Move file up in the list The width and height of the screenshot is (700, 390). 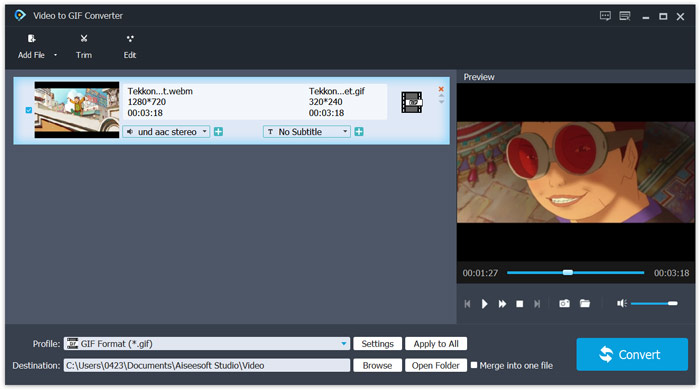[441, 95]
